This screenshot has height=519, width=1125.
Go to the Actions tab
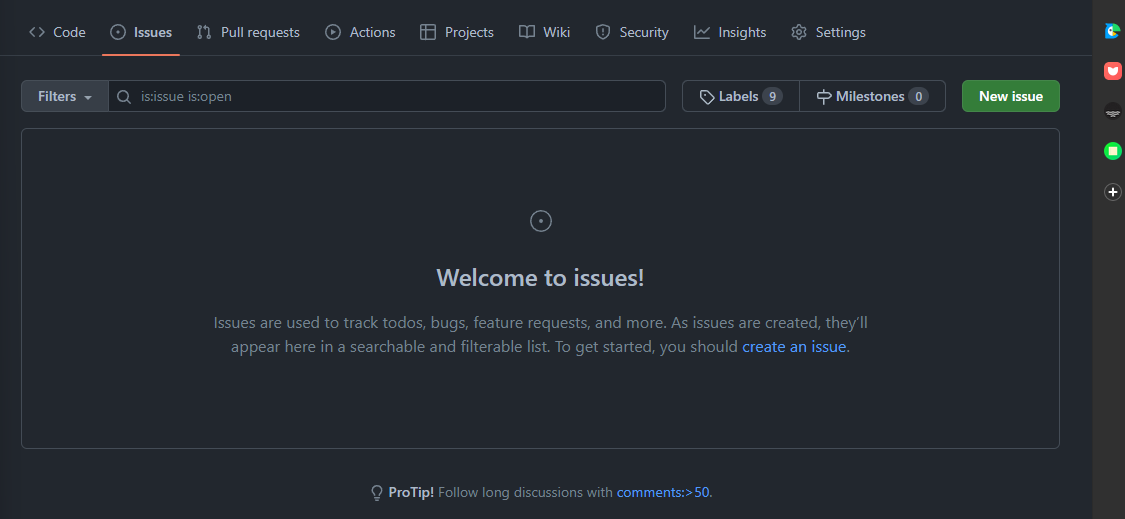tap(360, 32)
